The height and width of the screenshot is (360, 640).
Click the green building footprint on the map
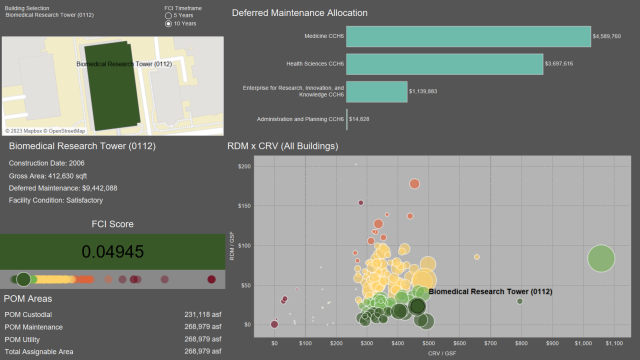point(112,86)
